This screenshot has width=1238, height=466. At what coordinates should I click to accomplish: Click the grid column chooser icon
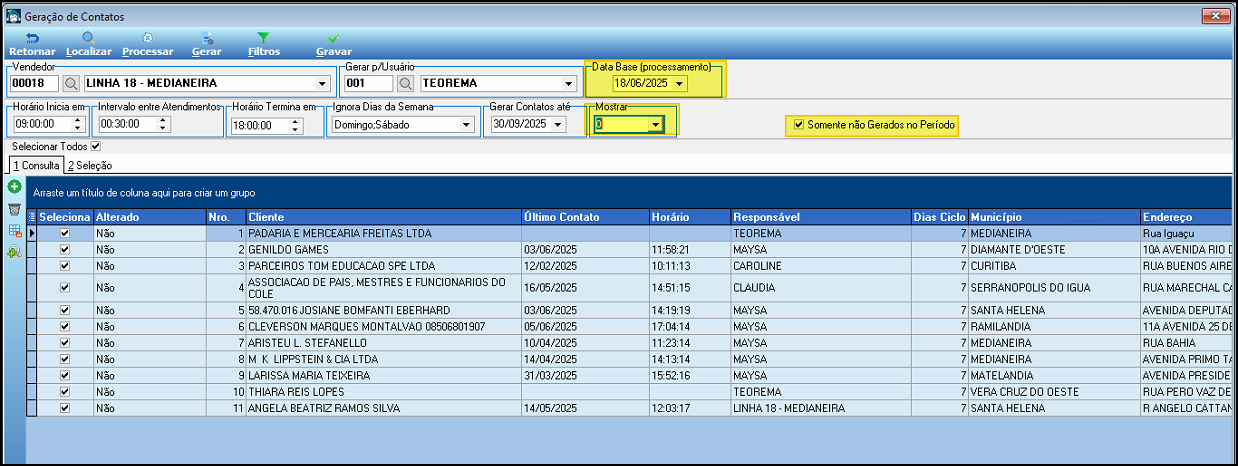point(32,217)
